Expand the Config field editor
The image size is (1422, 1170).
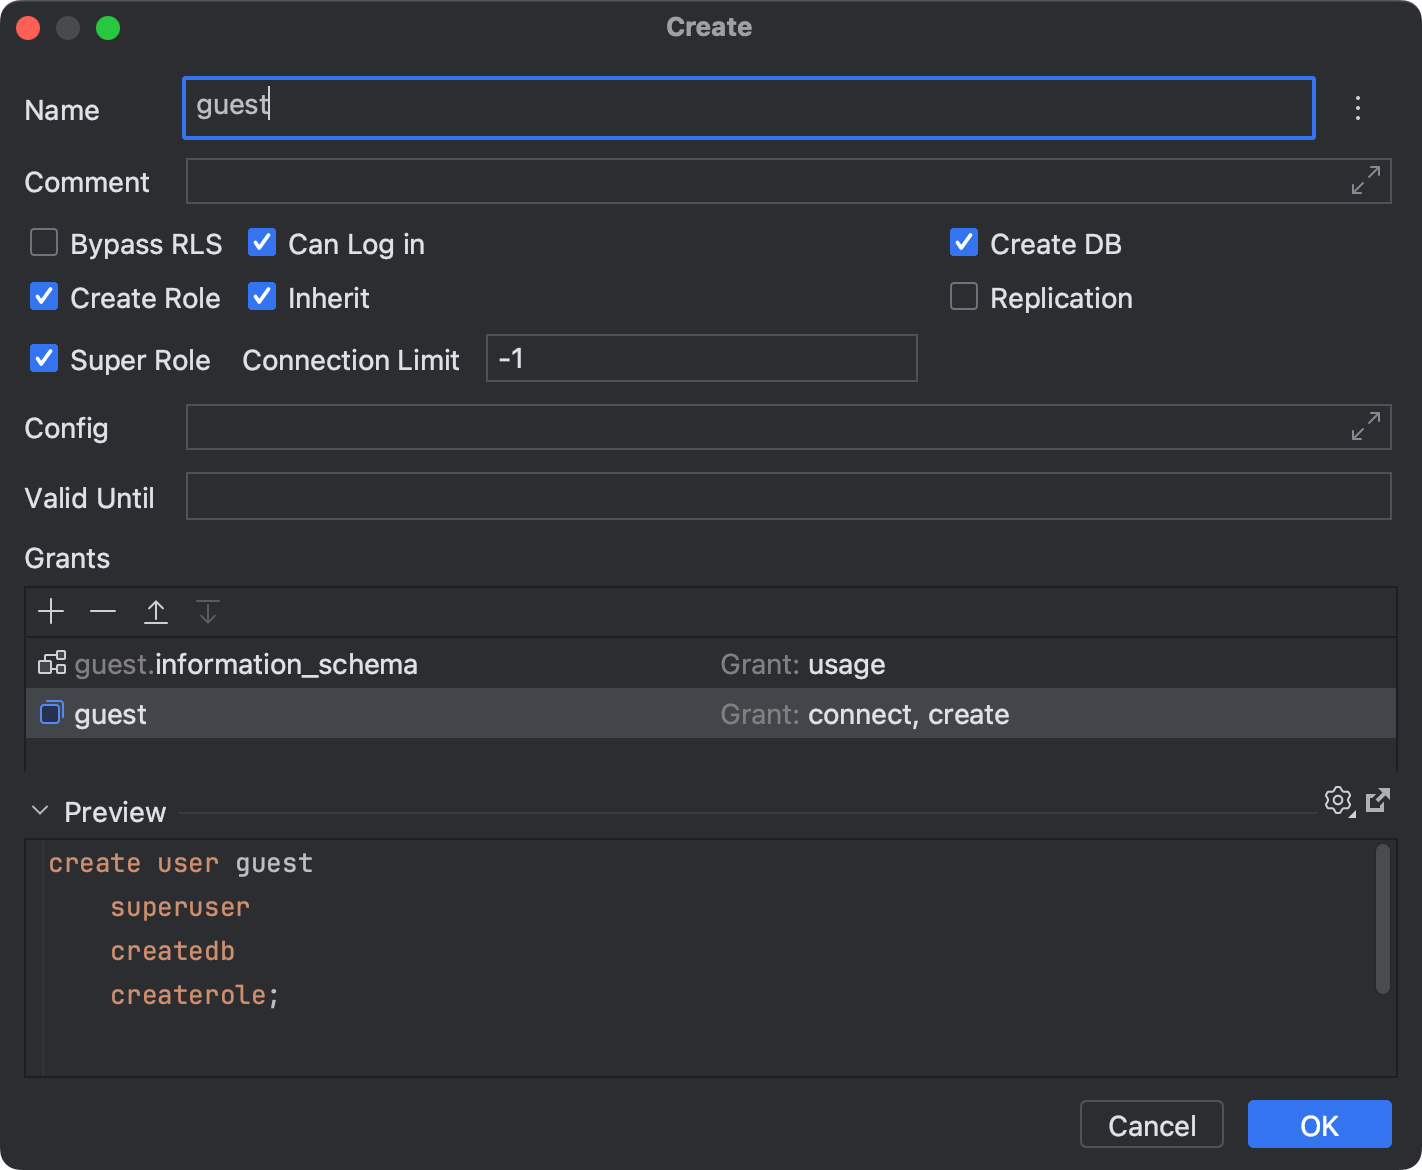[1365, 427]
